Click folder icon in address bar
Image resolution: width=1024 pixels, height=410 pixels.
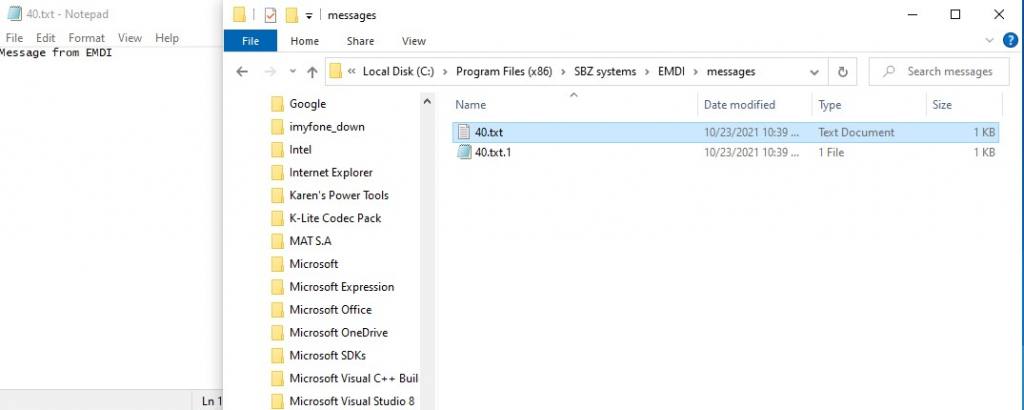[336, 72]
